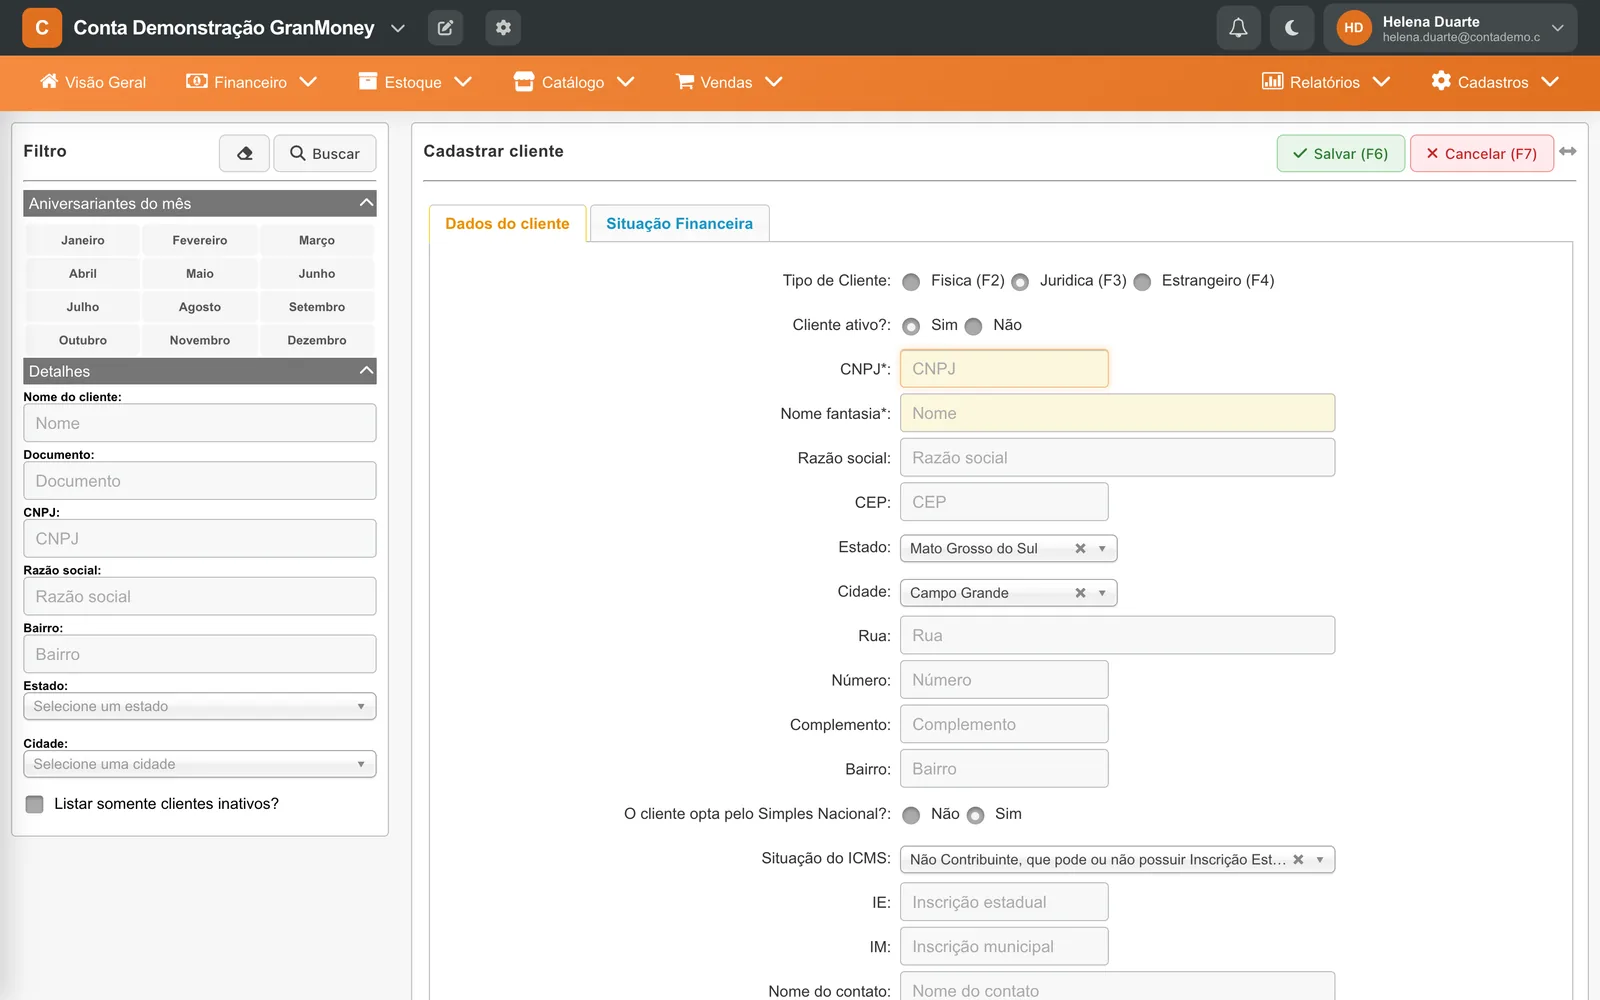This screenshot has height=1000, width=1600.
Task: Select Fisica (F2) client type
Action: (911, 282)
